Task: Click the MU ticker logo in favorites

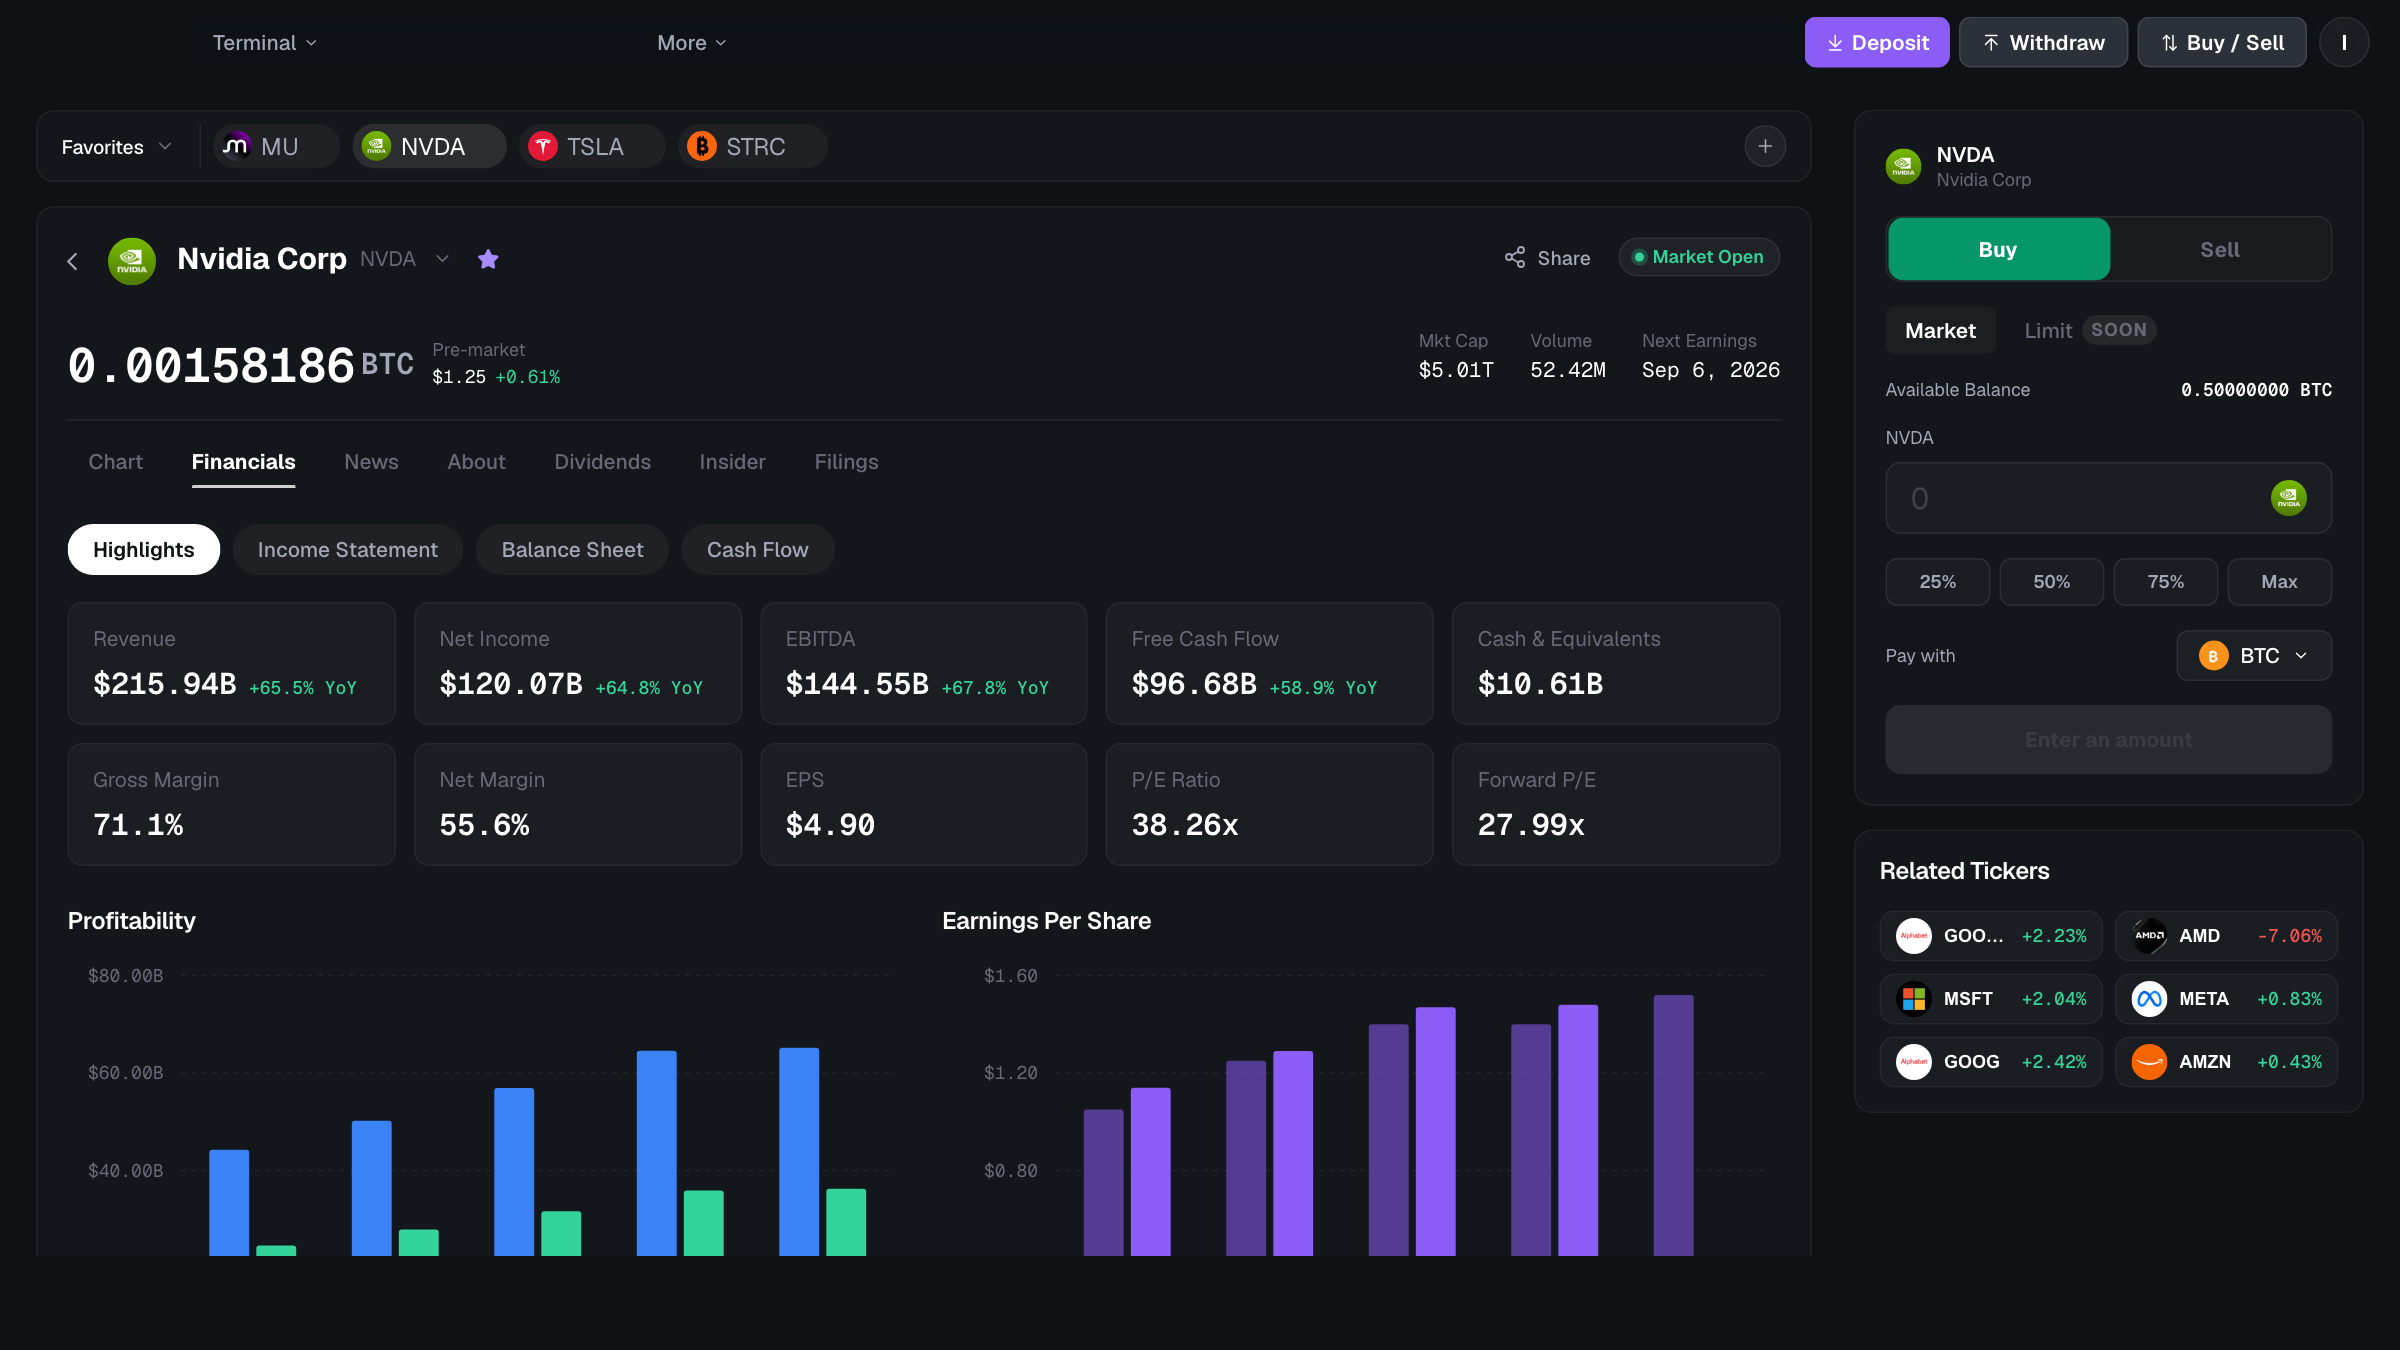Action: point(236,146)
